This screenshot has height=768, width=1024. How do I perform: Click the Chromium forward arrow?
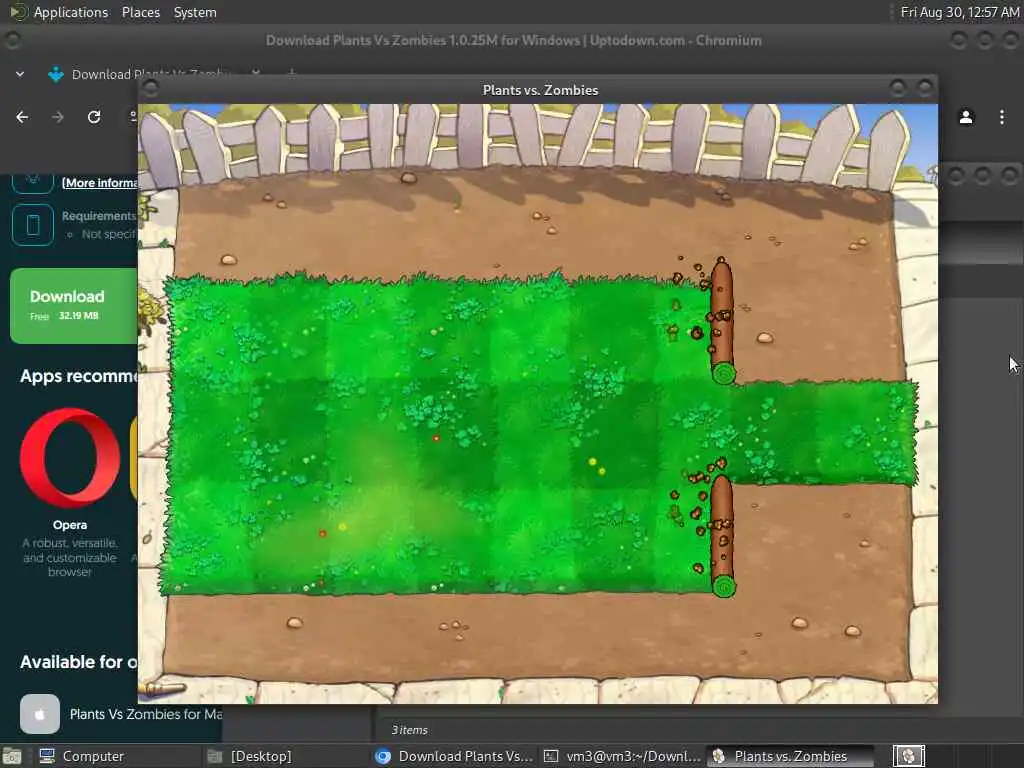(57, 117)
